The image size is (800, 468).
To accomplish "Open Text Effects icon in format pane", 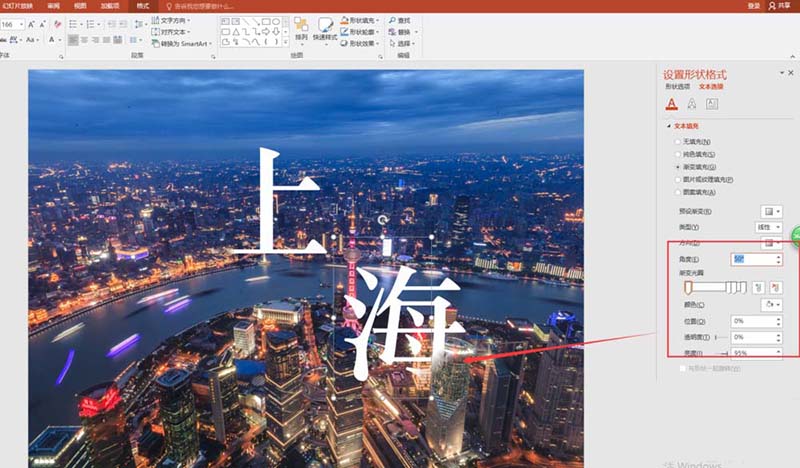I will (x=691, y=104).
